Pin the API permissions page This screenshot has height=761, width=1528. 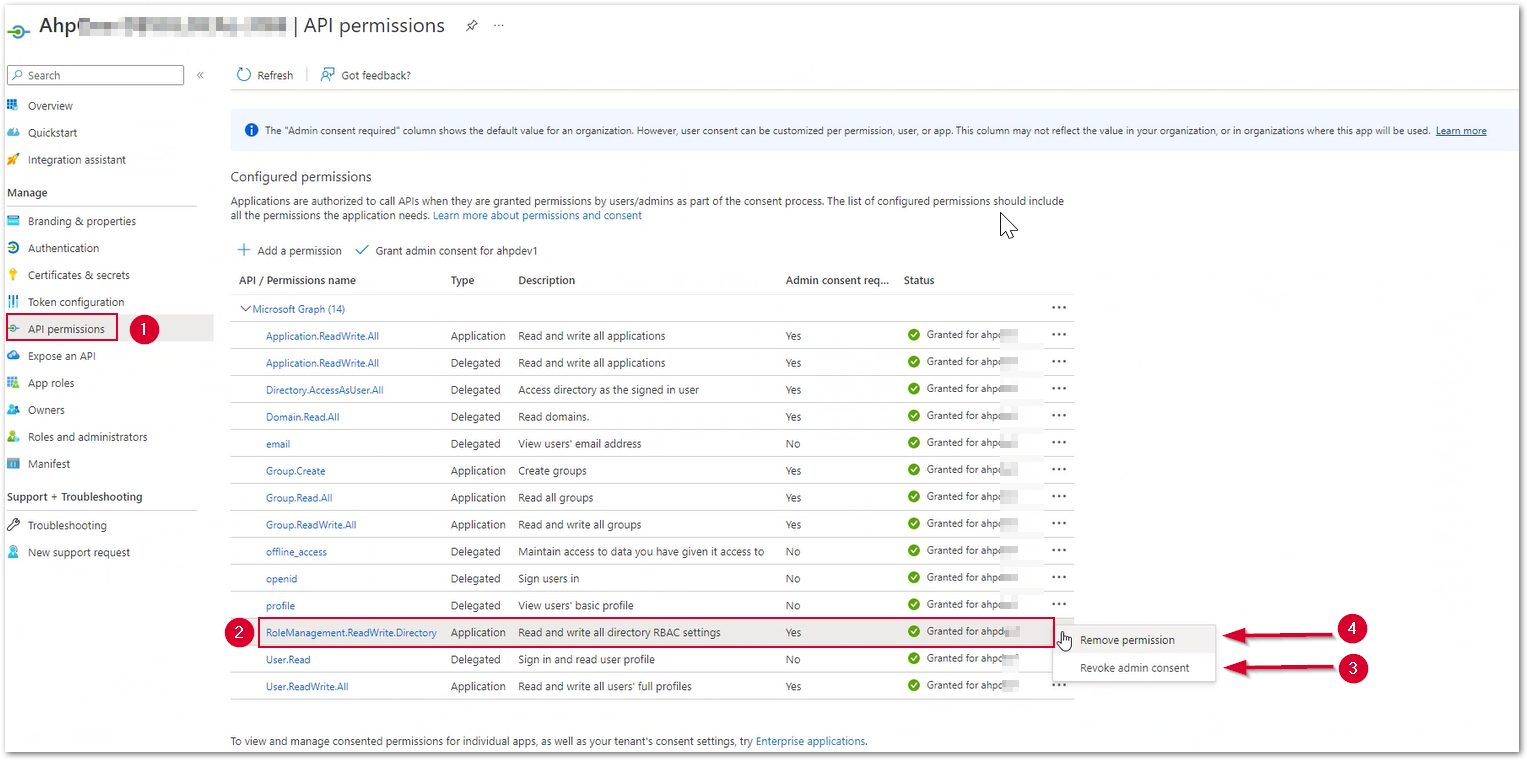(471, 26)
